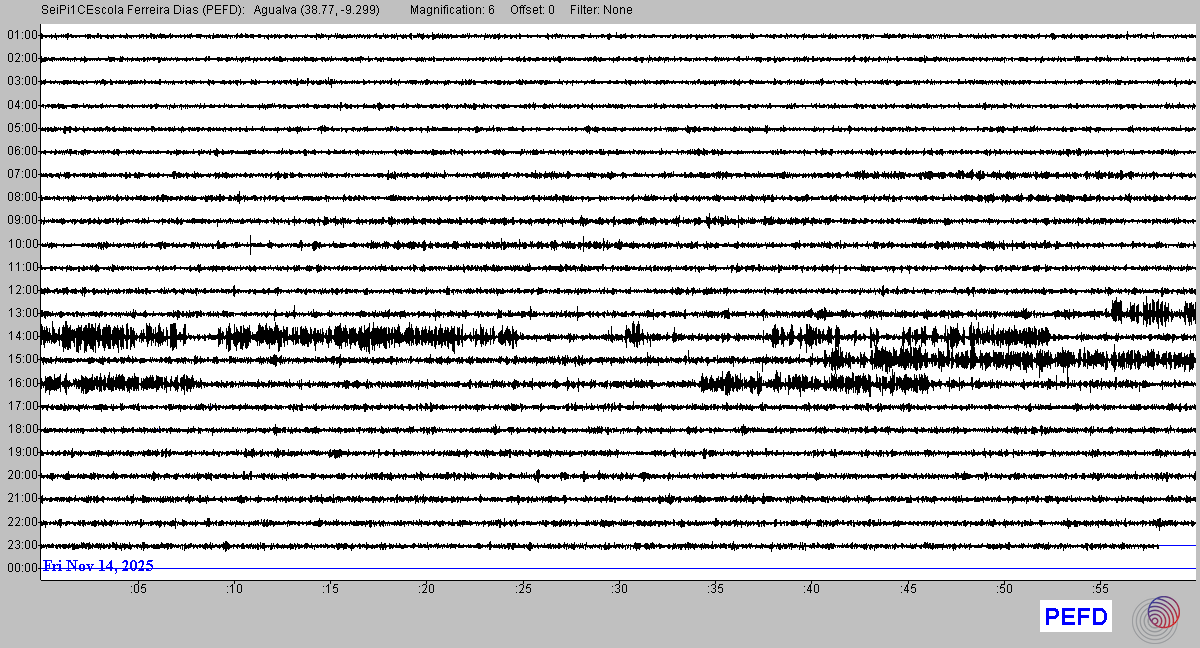Click the 23:00 hour row label

[x=22, y=545]
